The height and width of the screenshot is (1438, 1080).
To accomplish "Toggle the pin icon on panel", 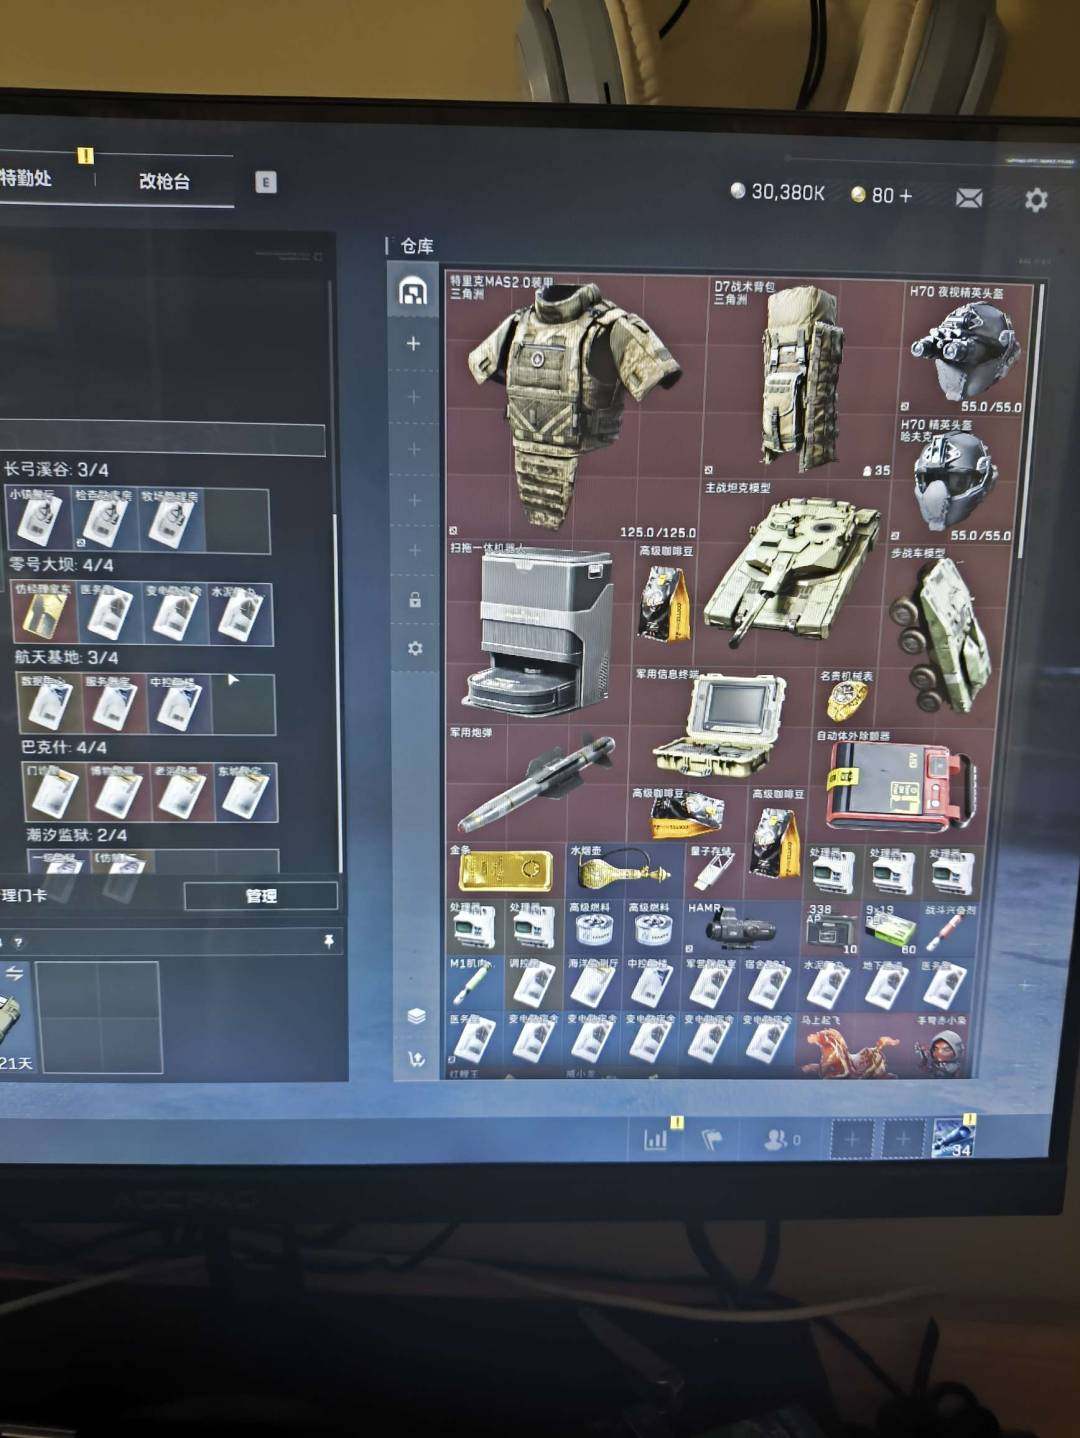I will [x=328, y=941].
